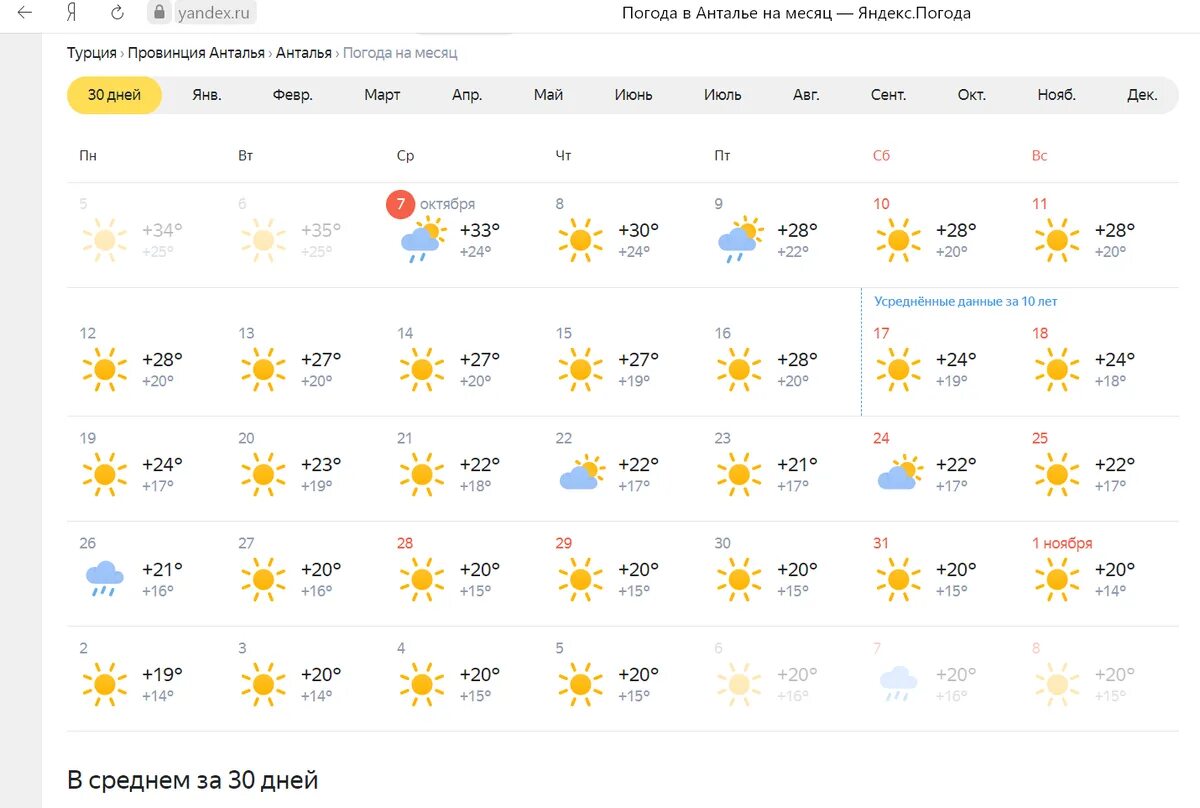Click the Yandex home icon
Screen dimensions: 1200x808
point(71,13)
